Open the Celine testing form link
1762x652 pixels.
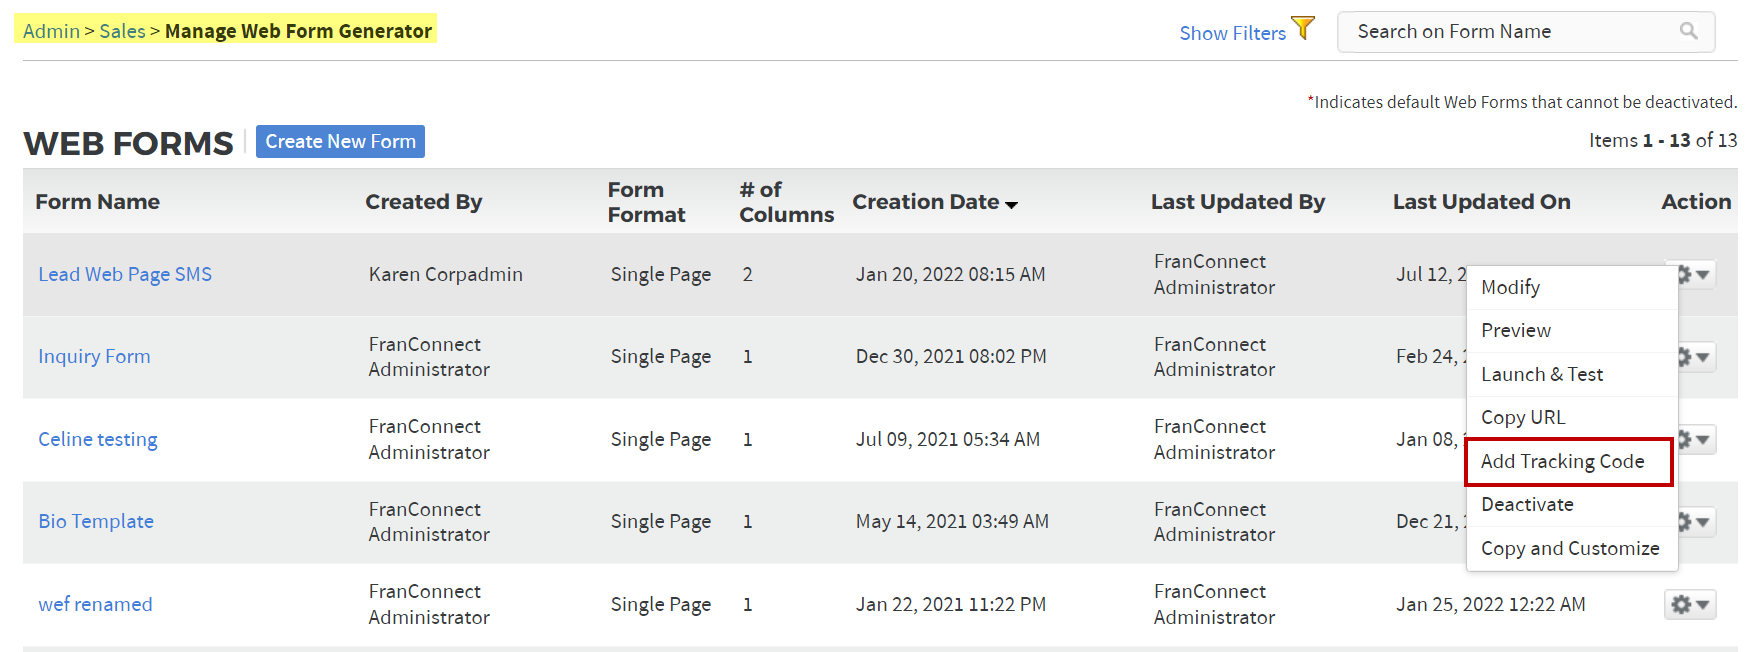tap(98, 439)
